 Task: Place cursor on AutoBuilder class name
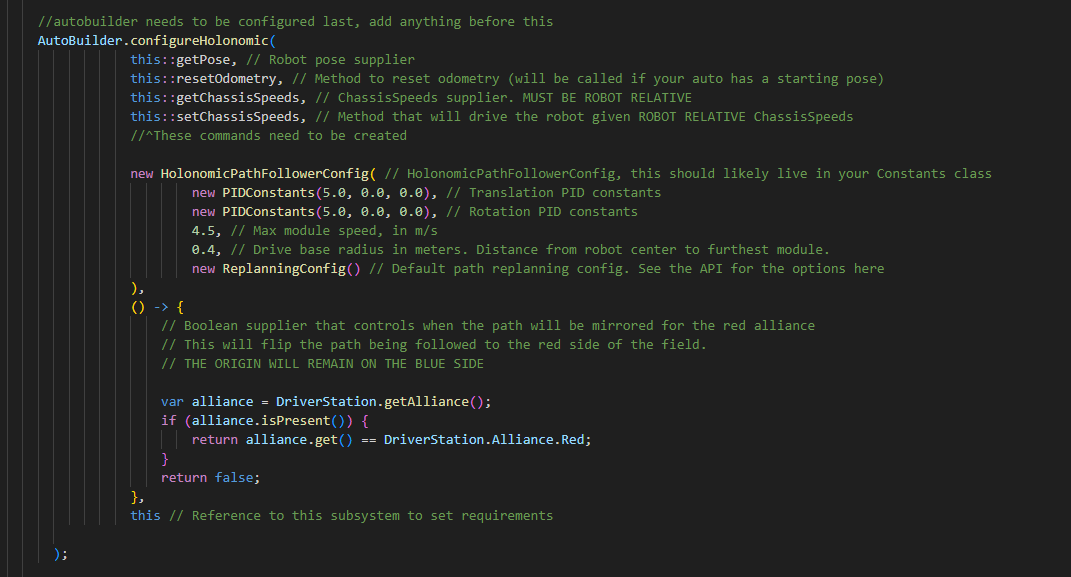tap(80, 40)
